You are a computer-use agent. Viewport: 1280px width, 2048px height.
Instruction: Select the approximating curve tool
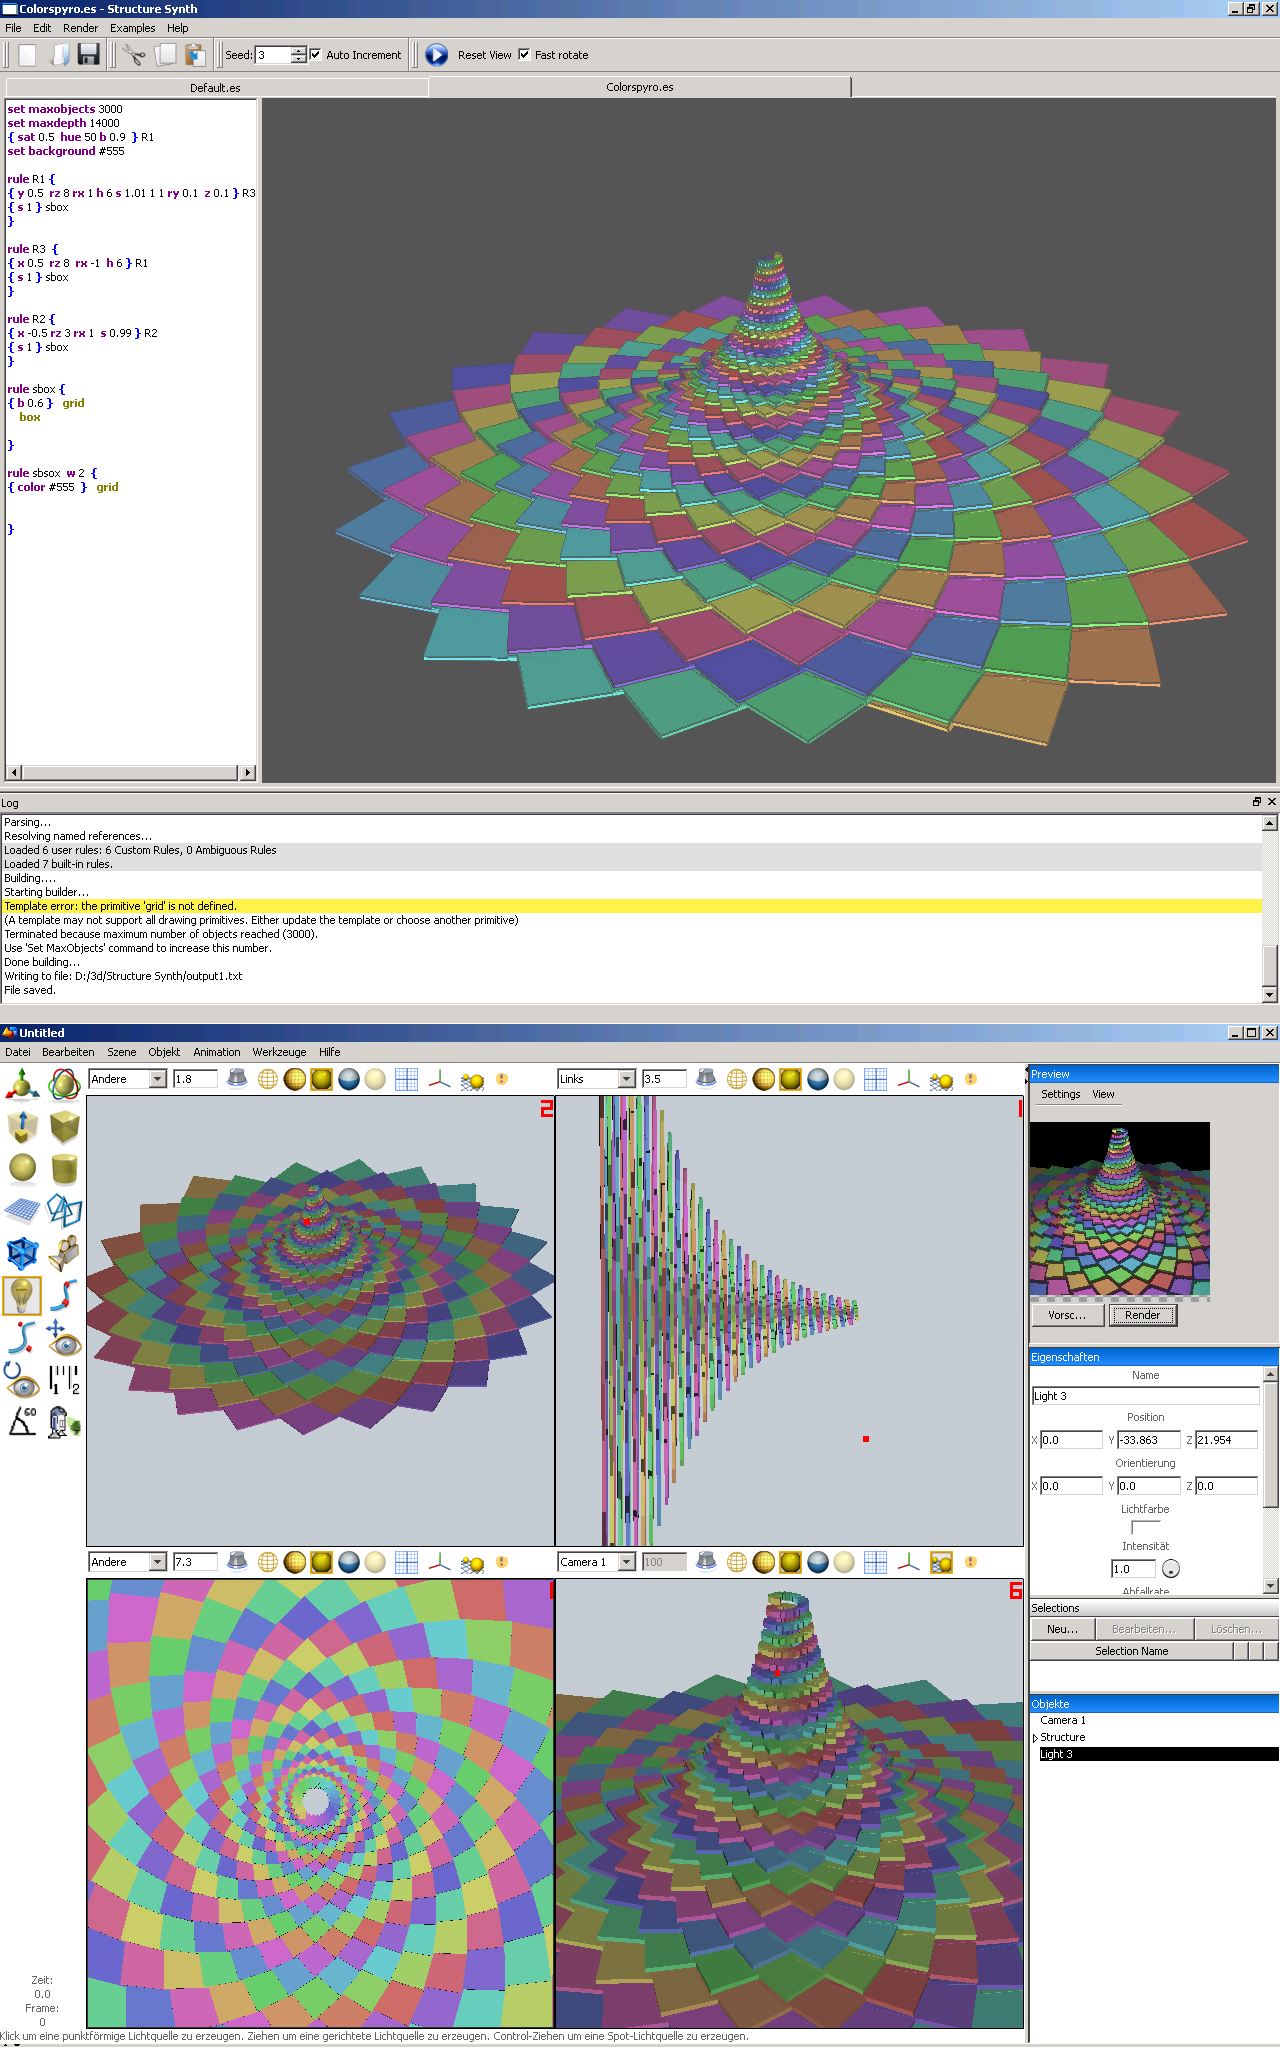(23, 1337)
